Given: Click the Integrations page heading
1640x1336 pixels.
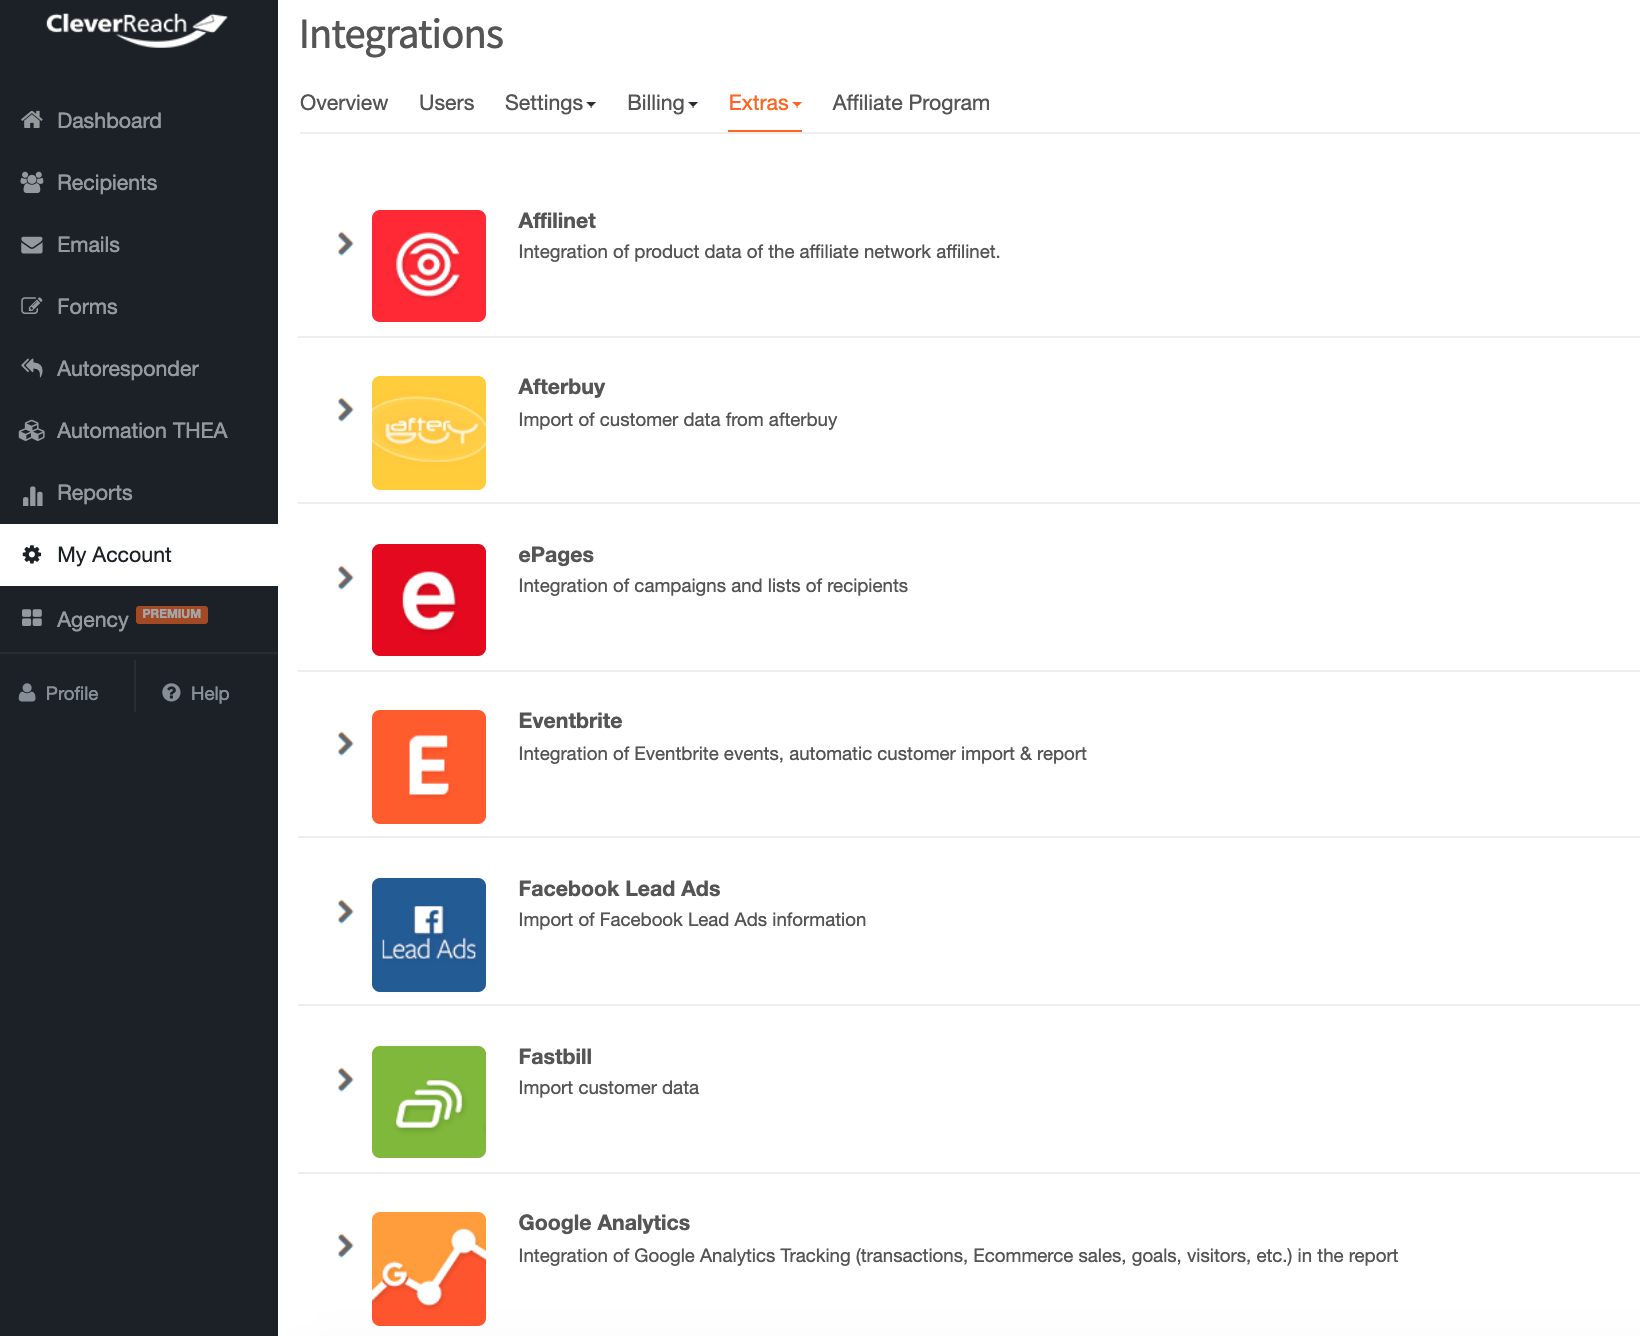Looking at the screenshot, I should (401, 35).
